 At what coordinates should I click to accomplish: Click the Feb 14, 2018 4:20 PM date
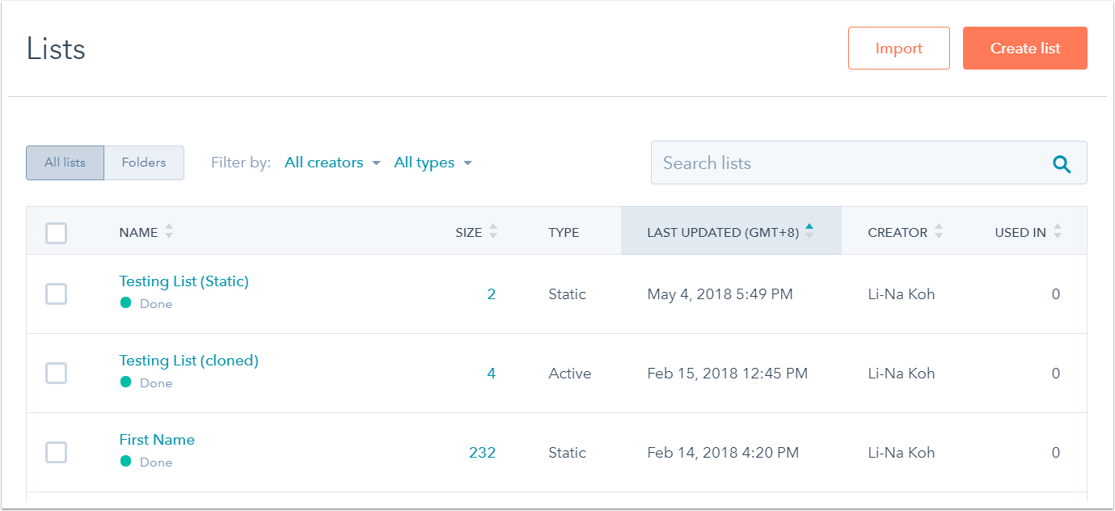point(722,453)
